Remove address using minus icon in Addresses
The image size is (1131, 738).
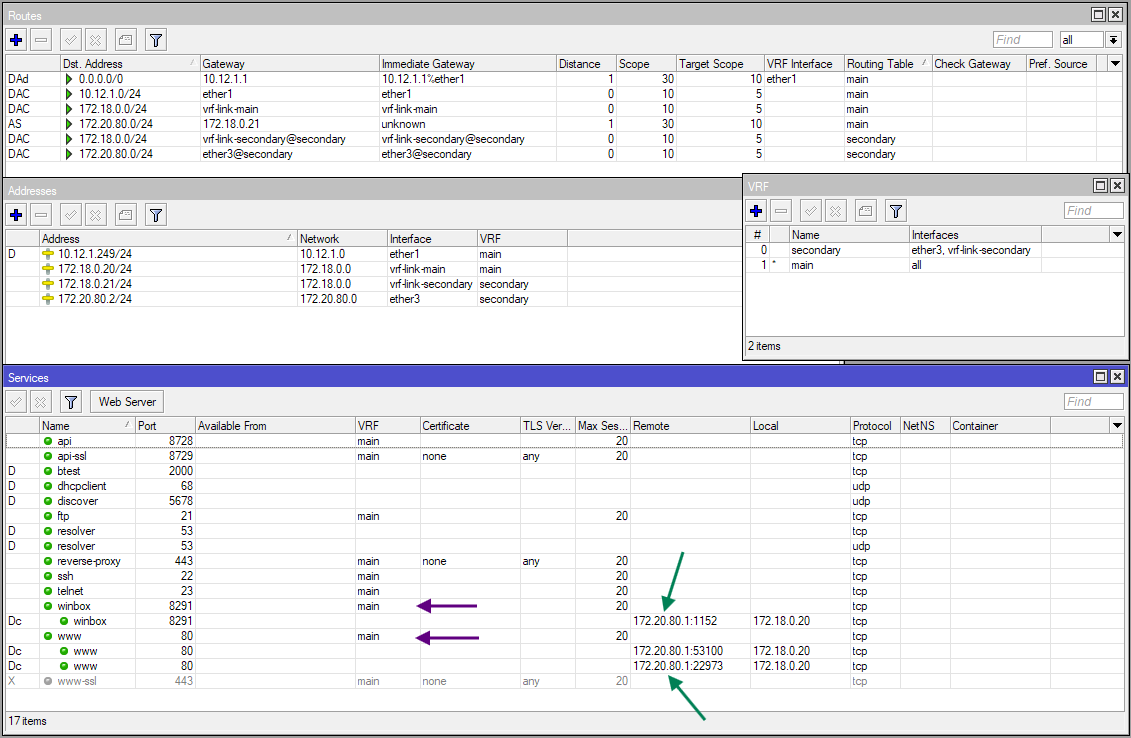click(41, 214)
